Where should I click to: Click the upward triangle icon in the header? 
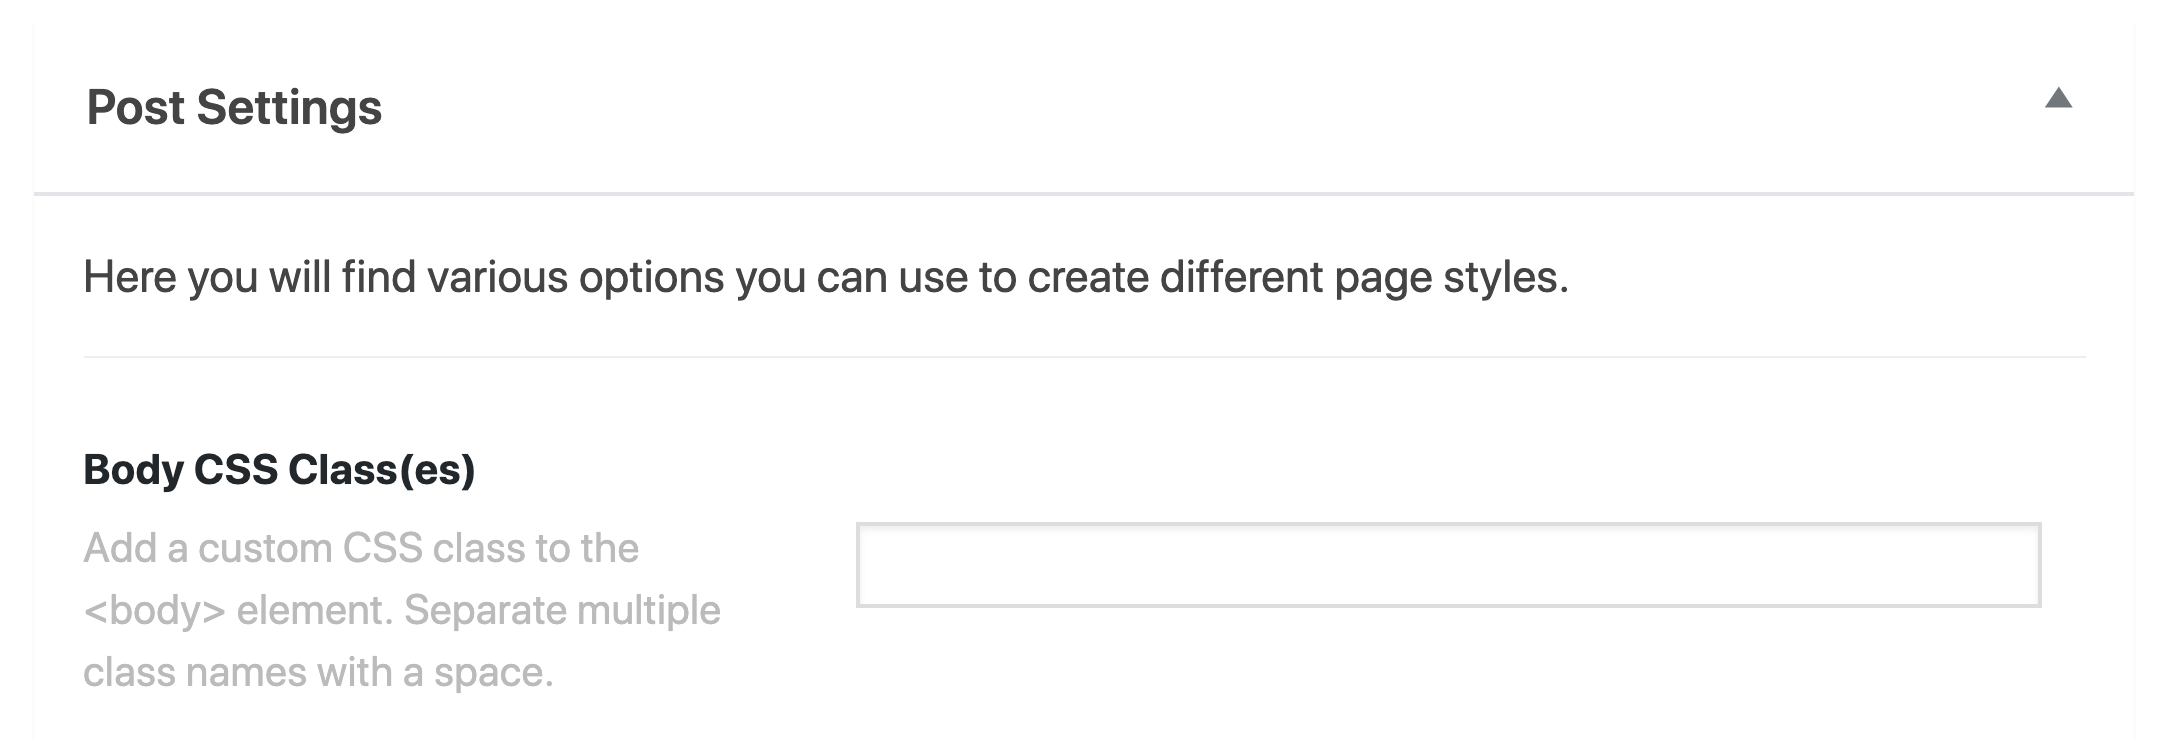[x=2058, y=98]
